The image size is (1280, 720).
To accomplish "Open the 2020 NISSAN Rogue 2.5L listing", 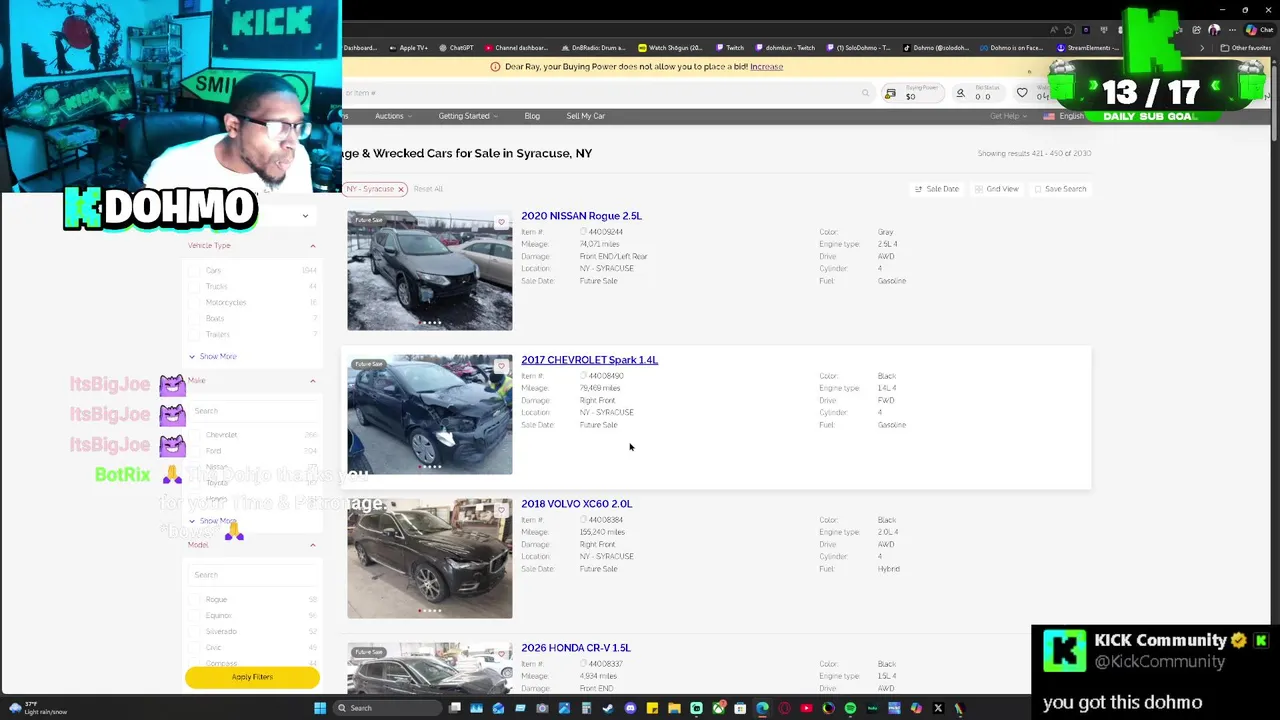I will pyautogui.click(x=581, y=216).
